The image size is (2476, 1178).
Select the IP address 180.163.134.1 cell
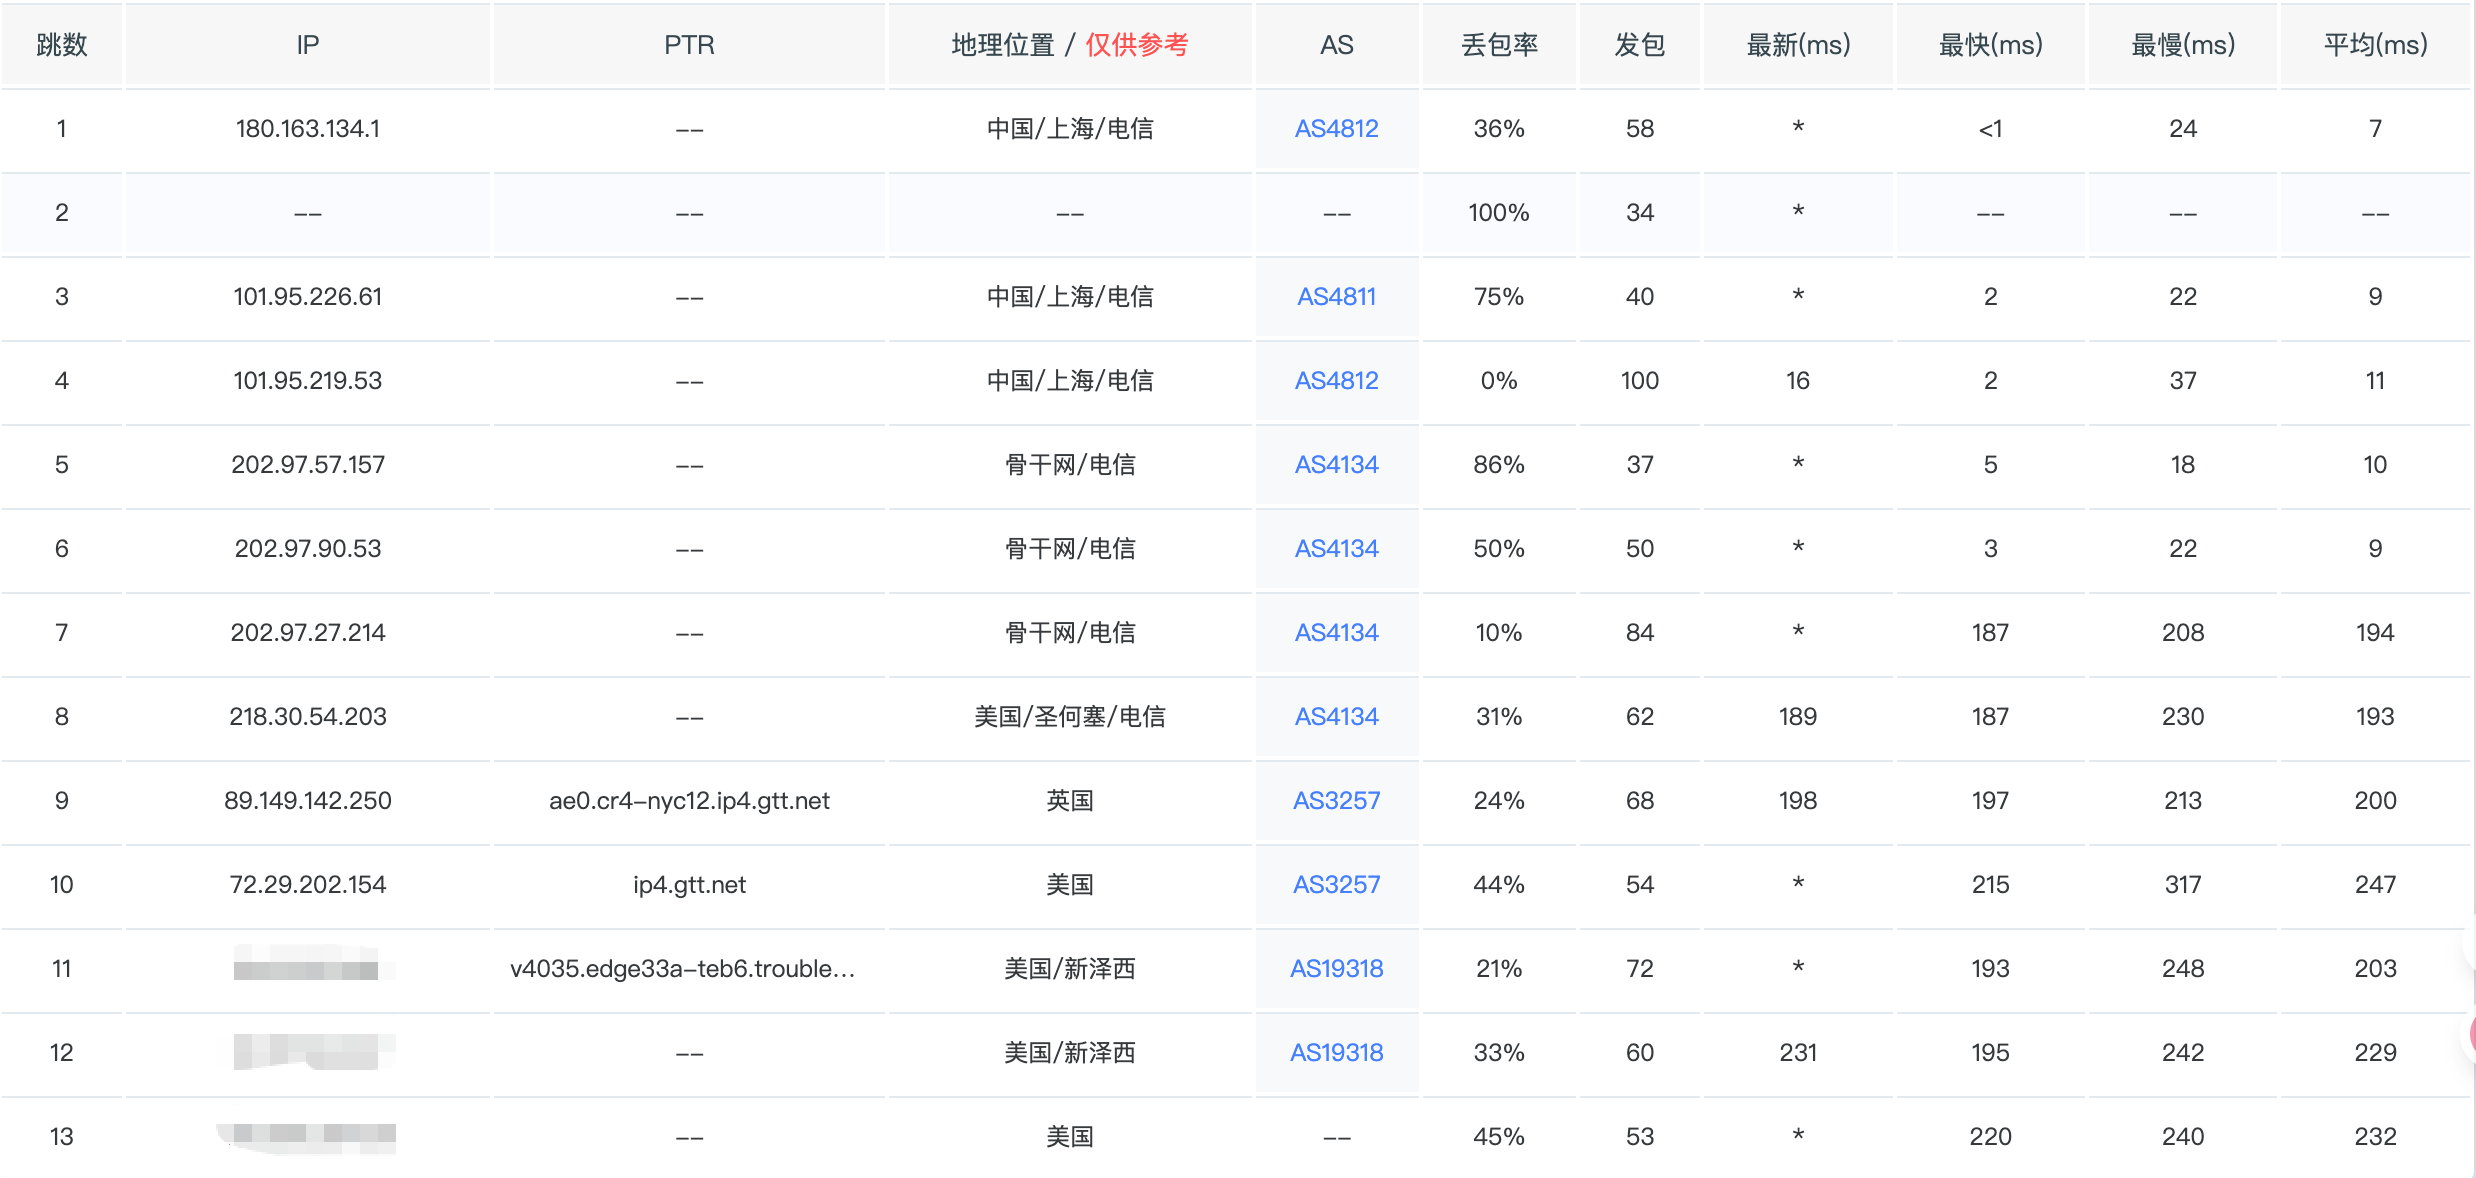pos(307,129)
